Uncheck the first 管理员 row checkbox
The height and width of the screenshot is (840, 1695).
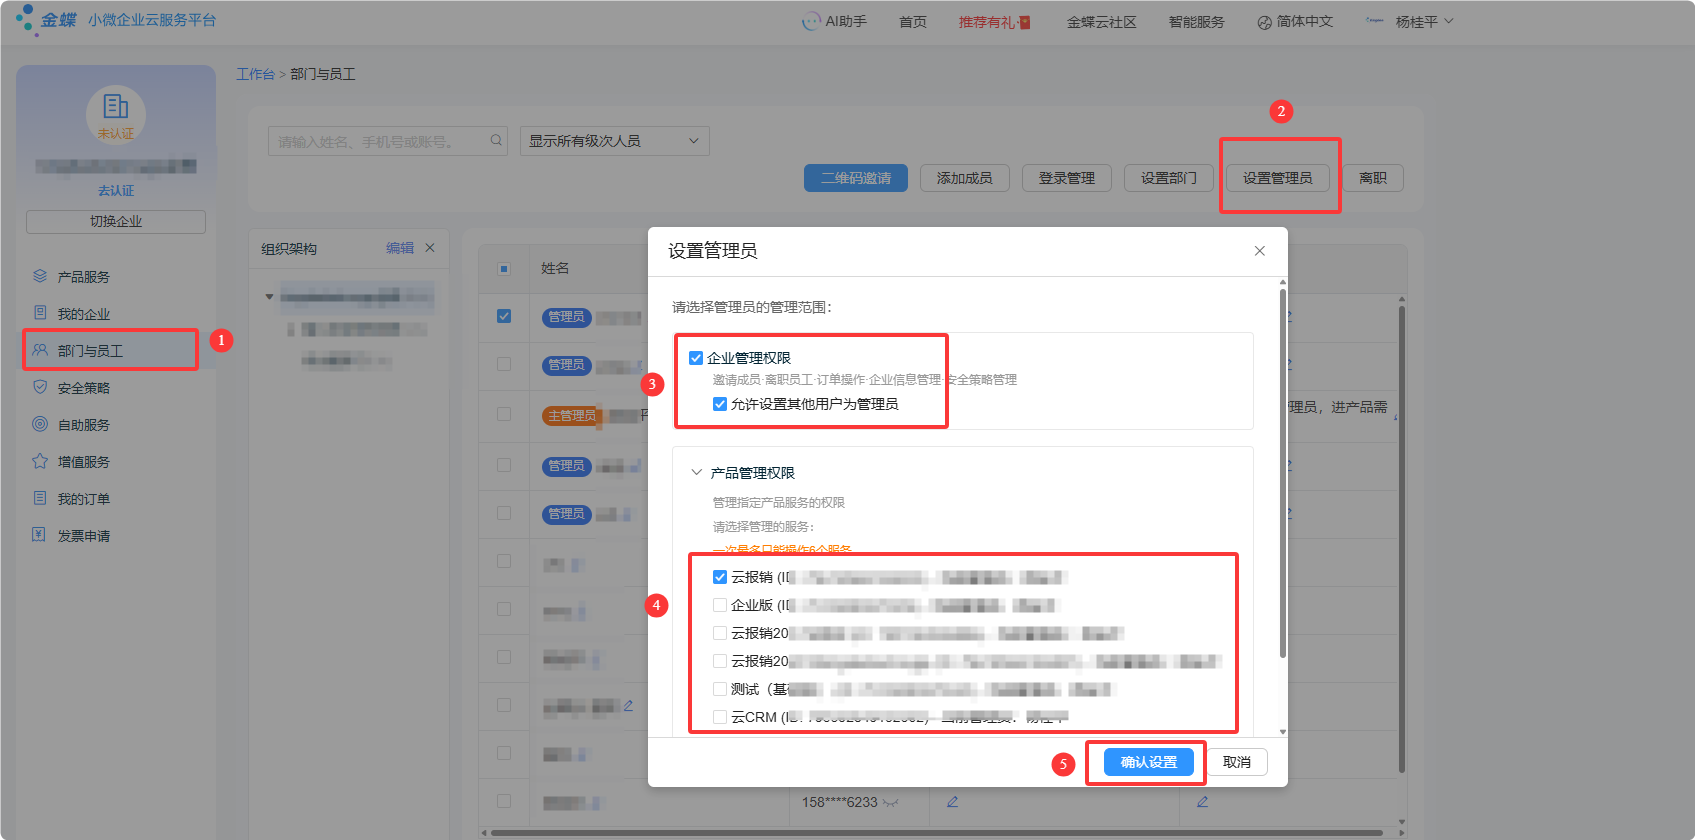point(504,316)
